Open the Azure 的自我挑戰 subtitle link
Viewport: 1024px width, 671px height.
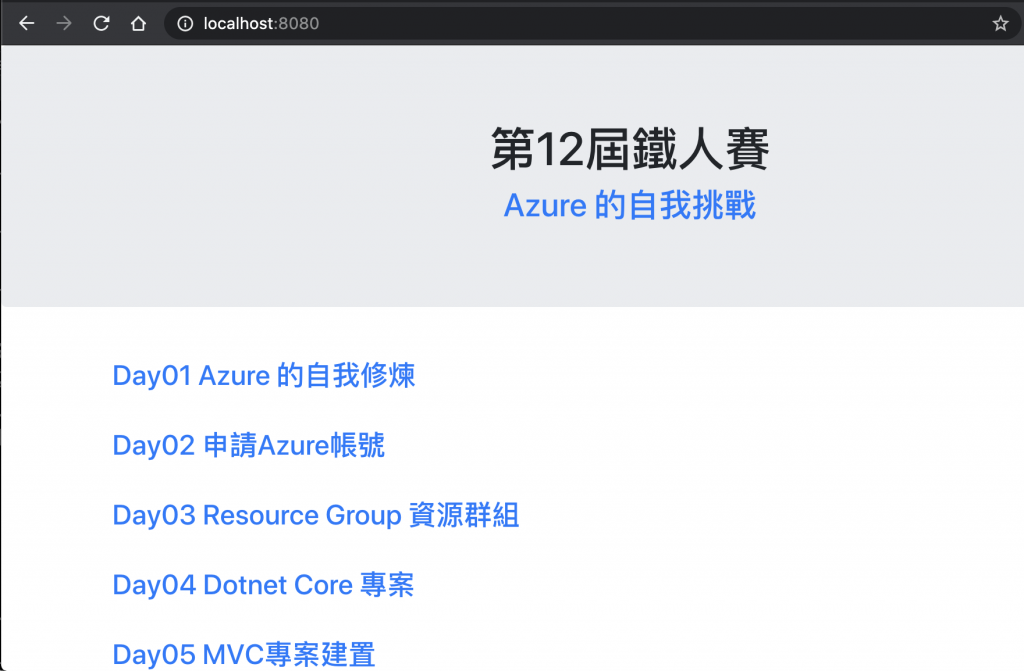pyautogui.click(x=630, y=205)
